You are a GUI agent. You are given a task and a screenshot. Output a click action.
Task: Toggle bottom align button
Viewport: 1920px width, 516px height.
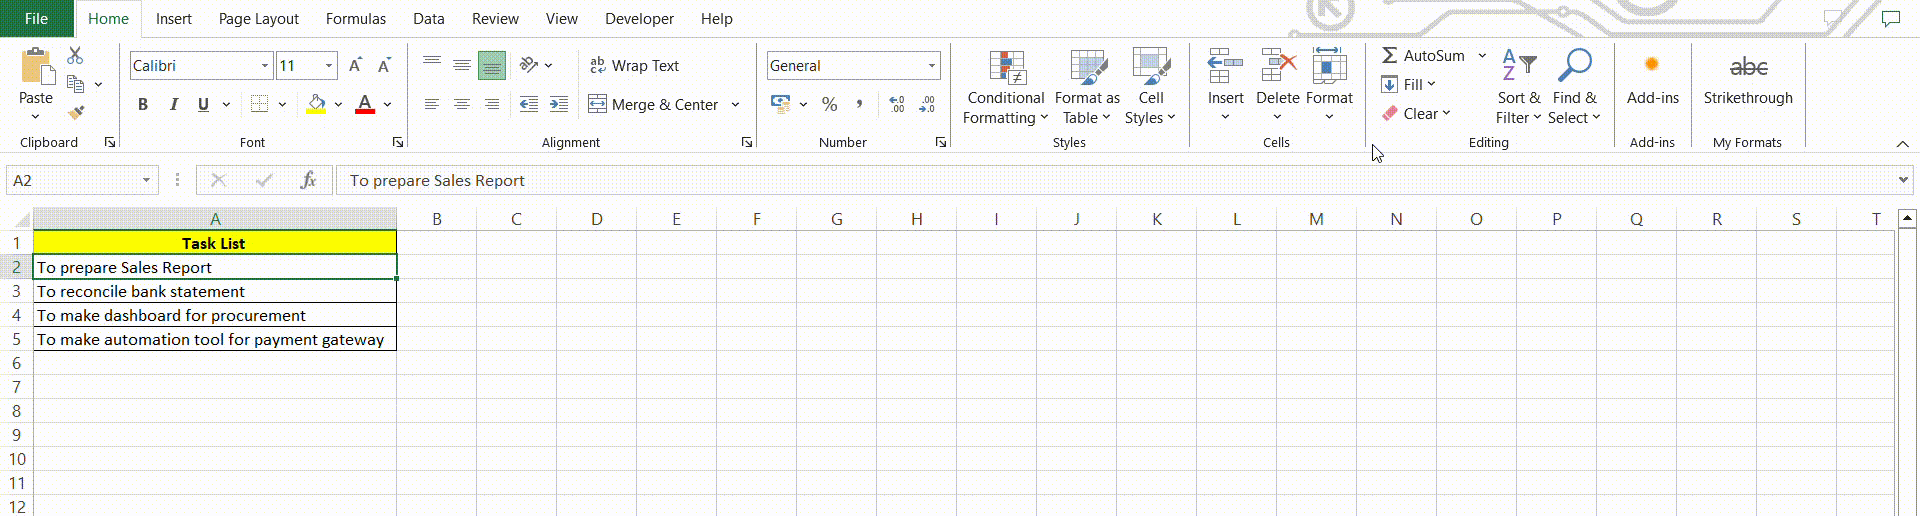pyautogui.click(x=492, y=65)
